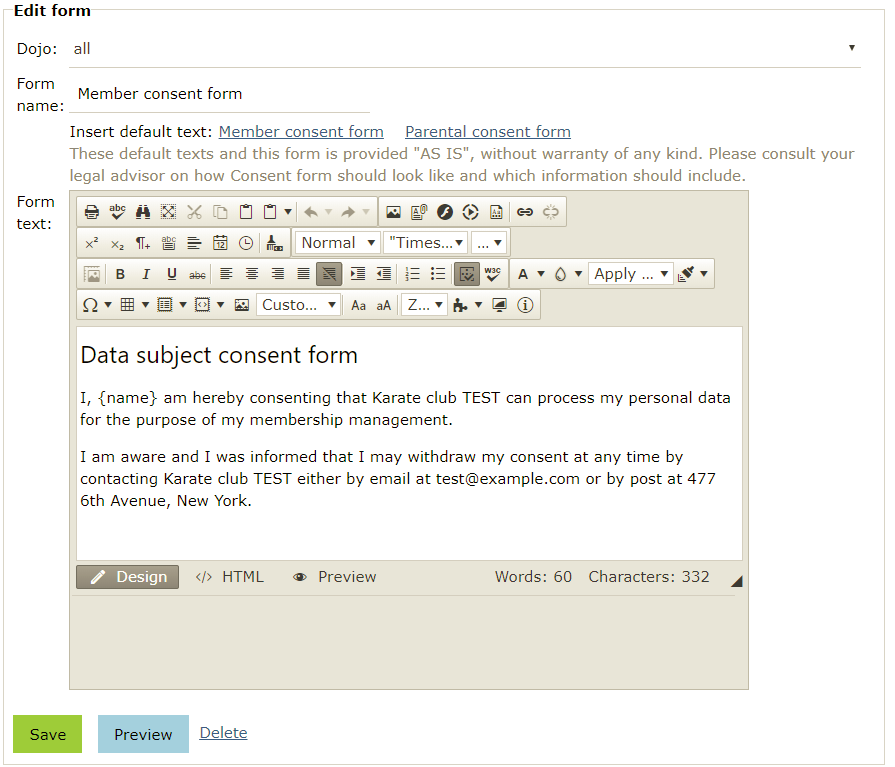This screenshot has height=767, width=895.
Task: Insert date using the calendar icon
Action: click(x=220, y=243)
